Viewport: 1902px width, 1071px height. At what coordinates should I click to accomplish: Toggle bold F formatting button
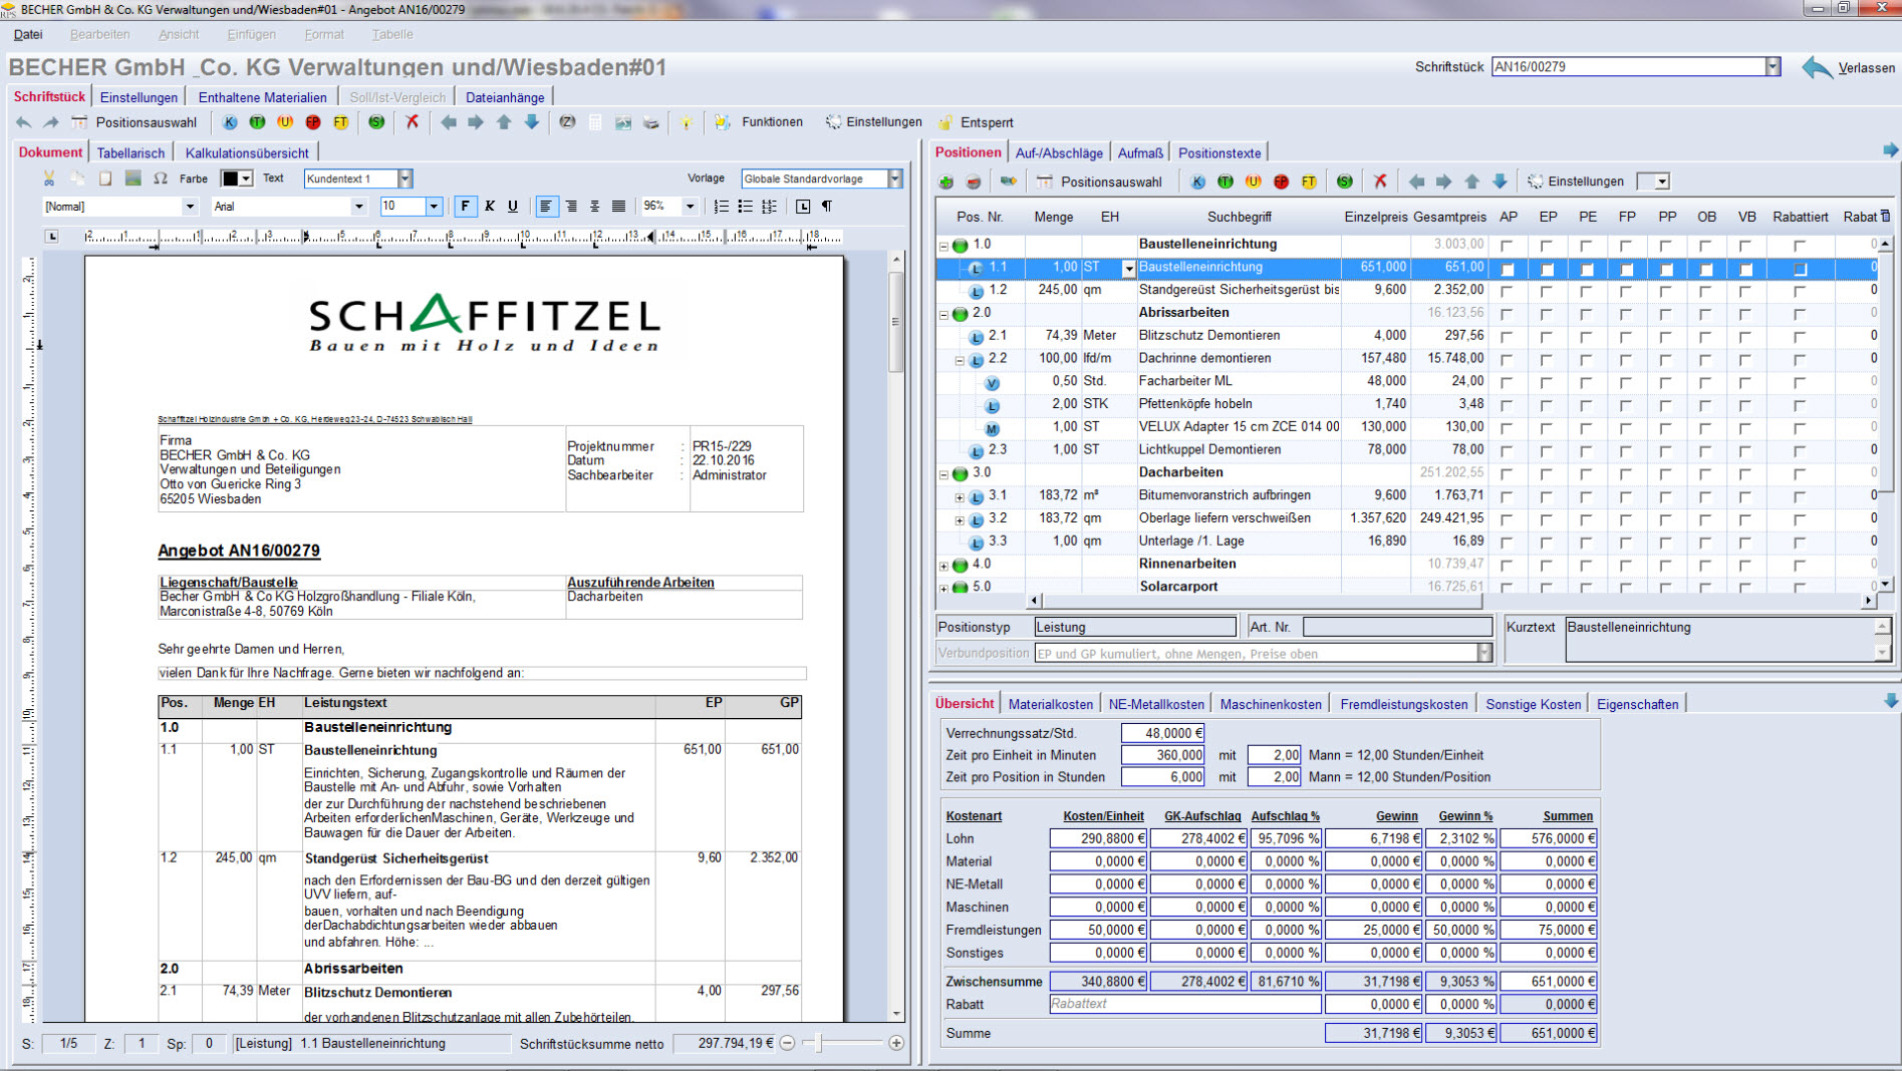[465, 206]
